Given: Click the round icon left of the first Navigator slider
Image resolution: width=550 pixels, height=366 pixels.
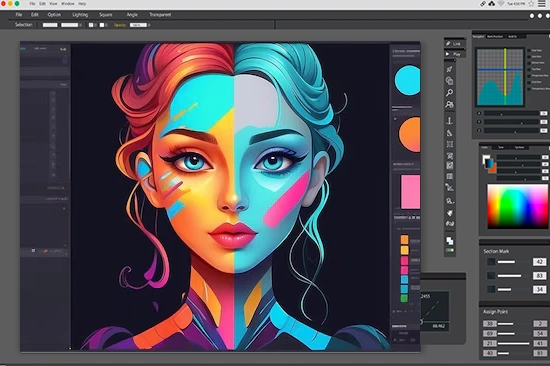Looking at the screenshot, I should click(479, 113).
